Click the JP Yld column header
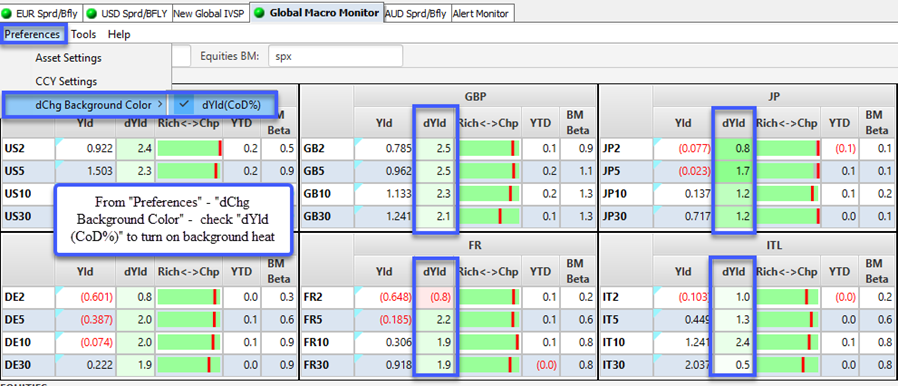The image size is (898, 386). [683, 123]
